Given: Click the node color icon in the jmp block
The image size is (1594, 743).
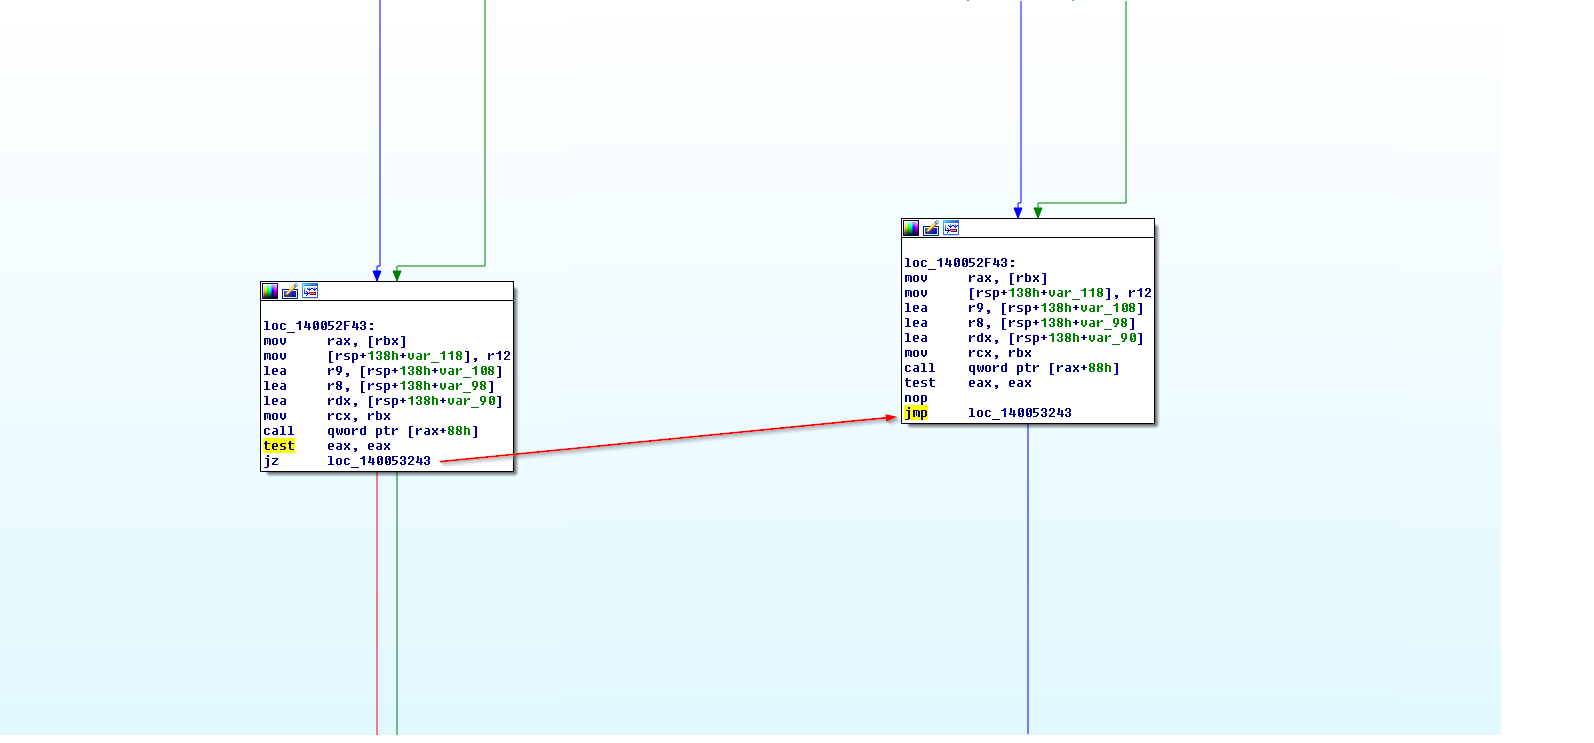Looking at the screenshot, I should pyautogui.click(x=911, y=228).
